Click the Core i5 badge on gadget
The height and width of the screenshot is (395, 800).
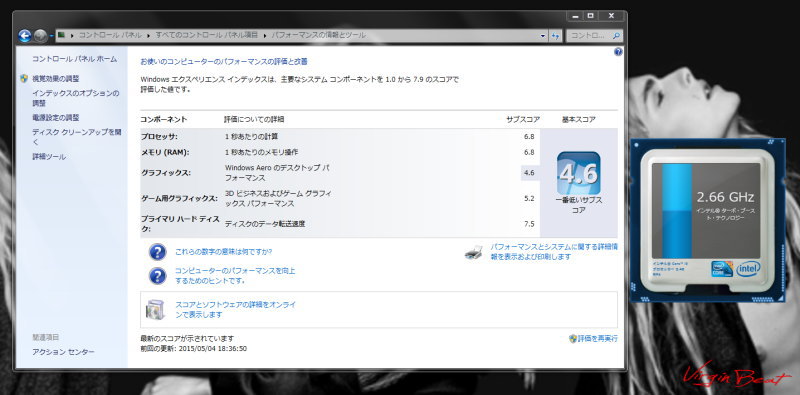722,269
